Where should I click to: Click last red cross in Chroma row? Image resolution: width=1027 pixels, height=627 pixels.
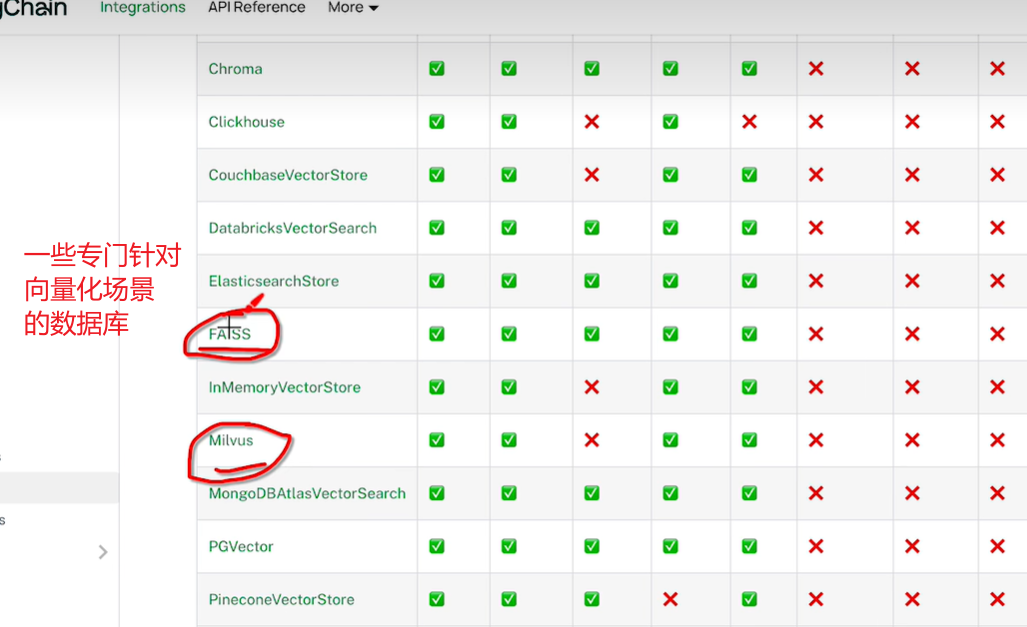pos(997,69)
